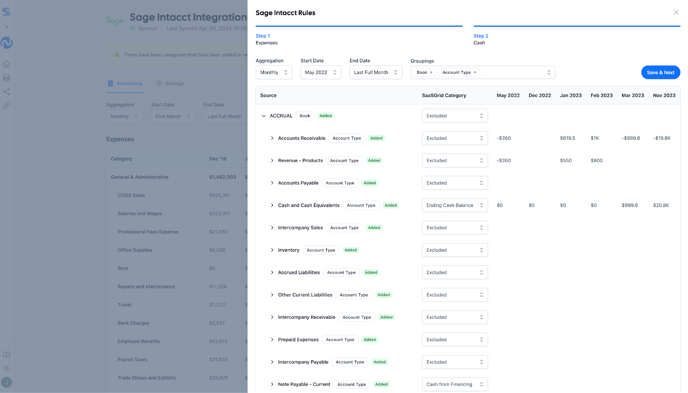Expand the Inventory row
The height and width of the screenshot is (393, 688).
(x=272, y=250)
